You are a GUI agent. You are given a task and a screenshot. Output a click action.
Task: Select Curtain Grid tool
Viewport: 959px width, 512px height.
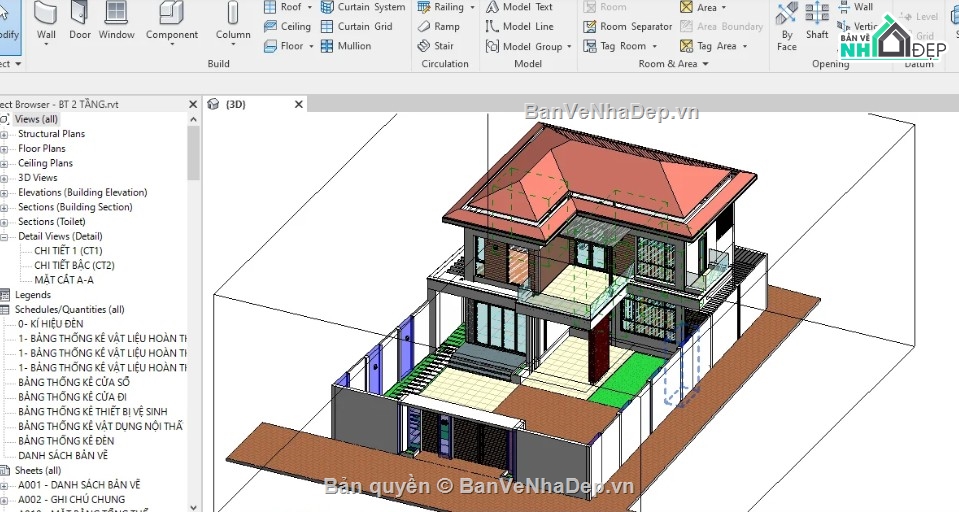click(x=357, y=26)
